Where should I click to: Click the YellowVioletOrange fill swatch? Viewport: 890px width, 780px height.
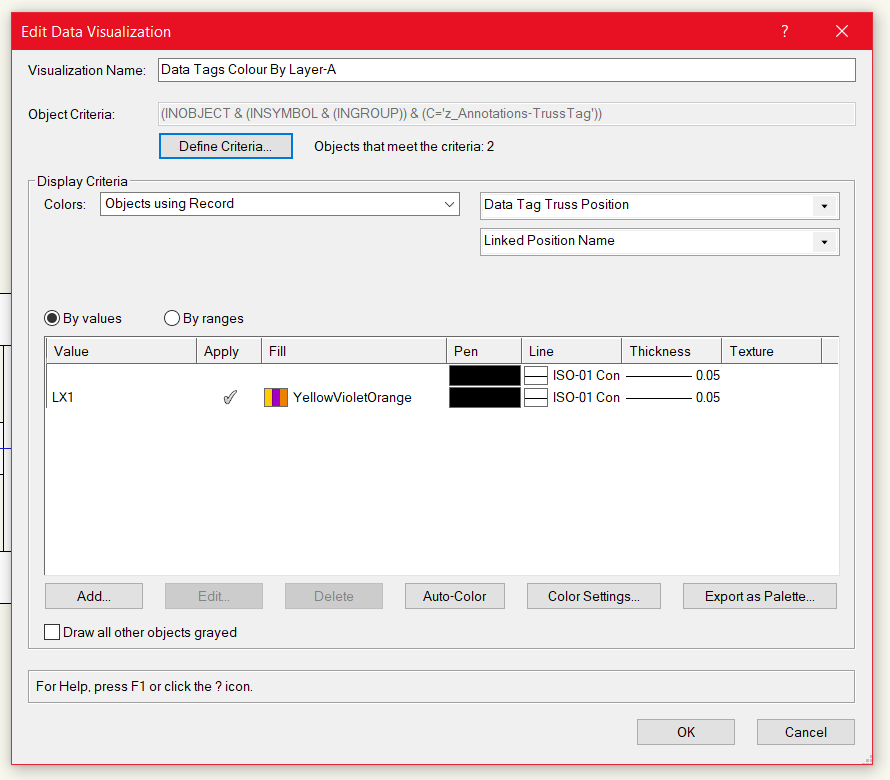[275, 397]
